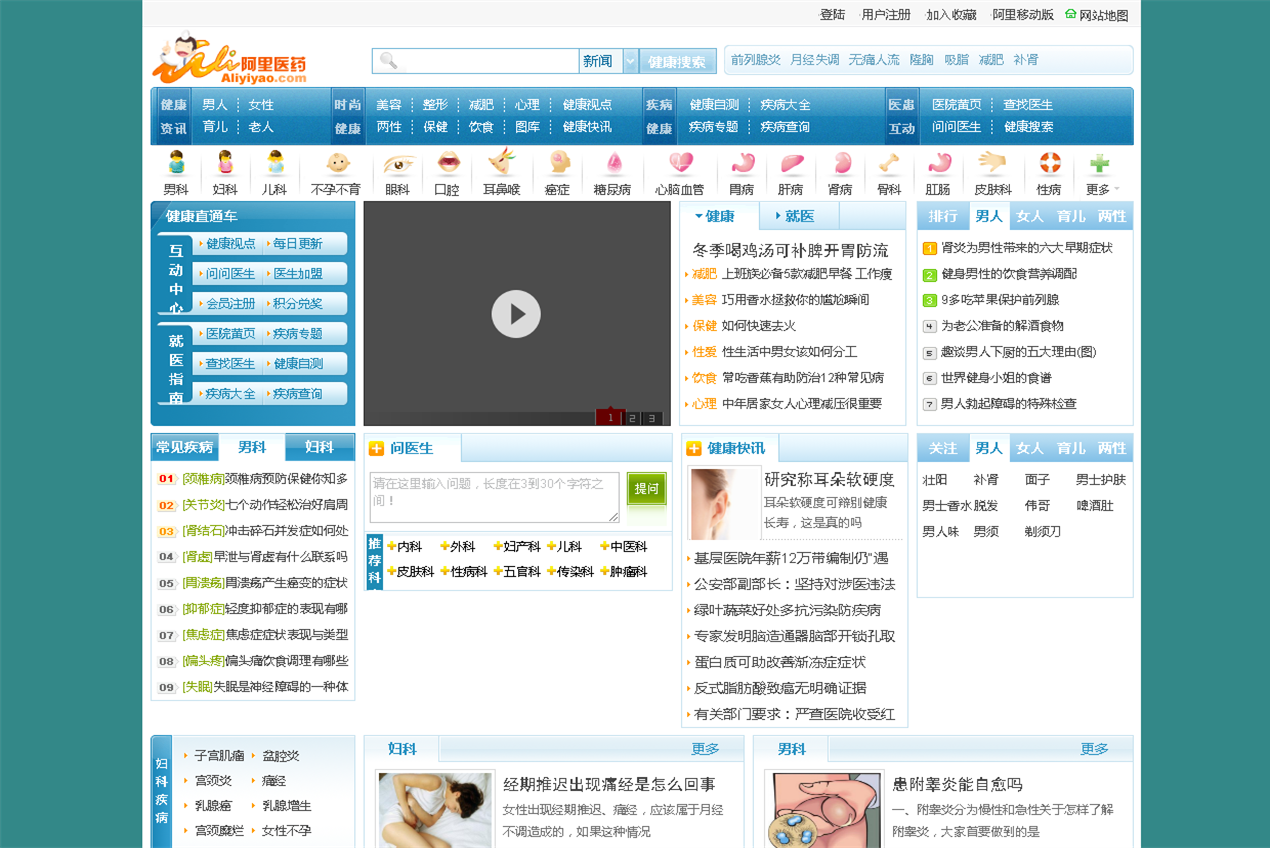The height and width of the screenshot is (848, 1270).
Task: Click 加入收藏 link at top
Action: tap(951, 15)
